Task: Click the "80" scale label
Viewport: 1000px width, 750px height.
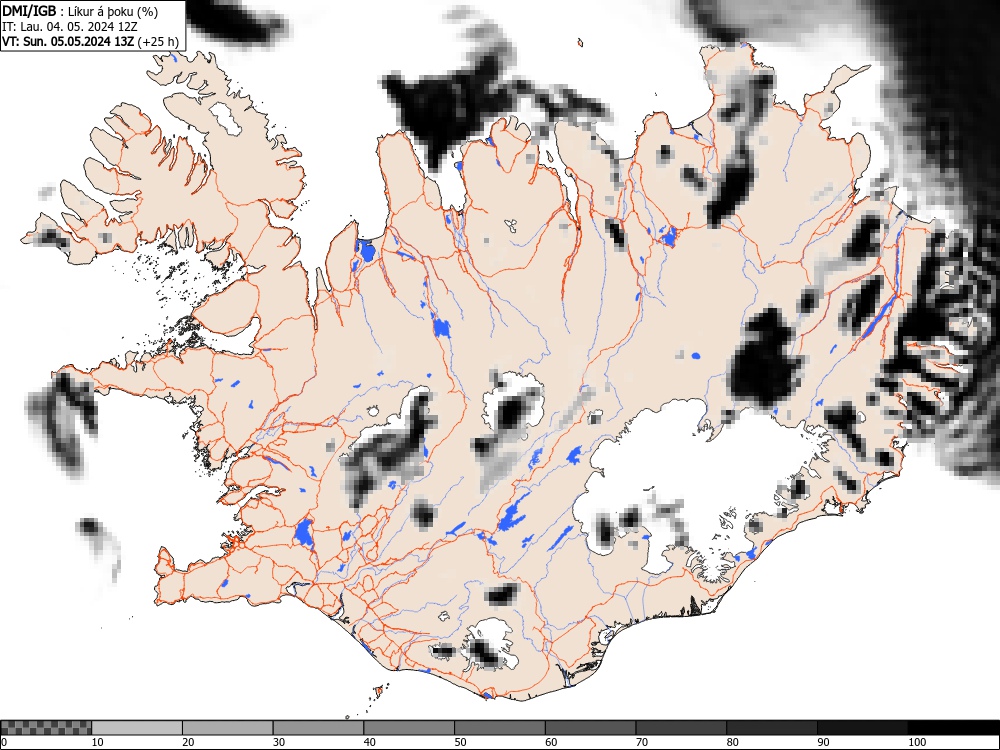Action: (732, 742)
